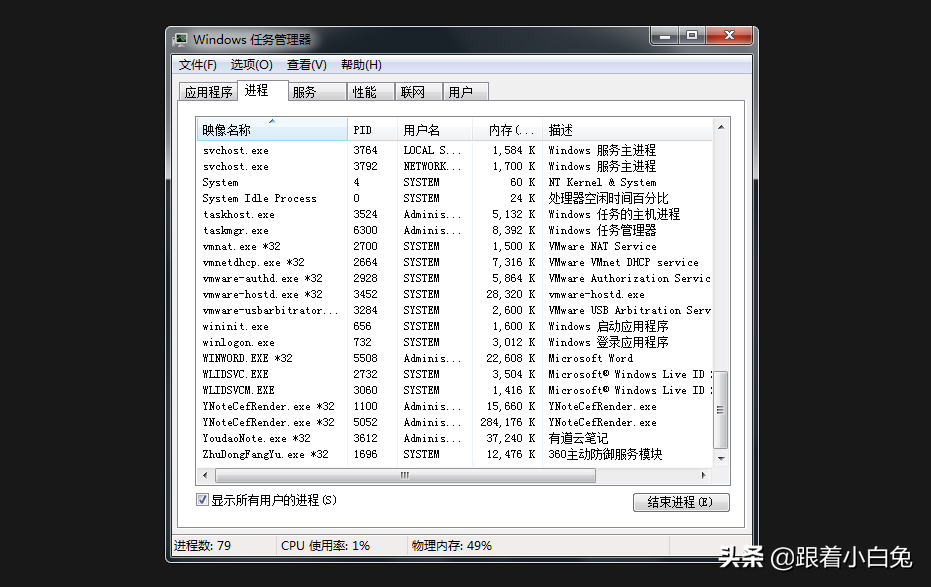Sort by 内存 column header
Image resolution: width=931 pixels, height=587 pixels.
(x=507, y=129)
